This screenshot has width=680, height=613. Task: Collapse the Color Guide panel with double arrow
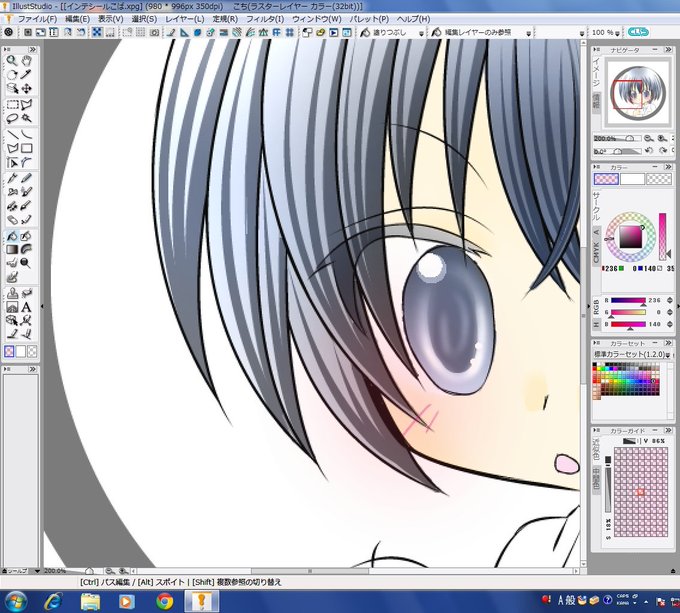tap(668, 430)
